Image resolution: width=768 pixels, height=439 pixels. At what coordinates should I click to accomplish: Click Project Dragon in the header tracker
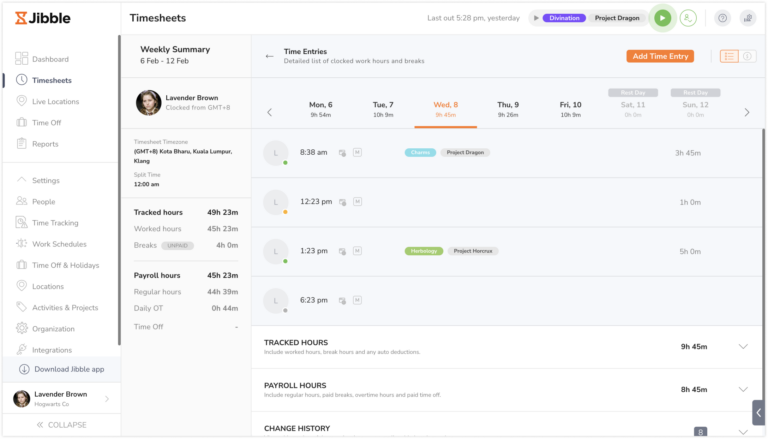[617, 18]
